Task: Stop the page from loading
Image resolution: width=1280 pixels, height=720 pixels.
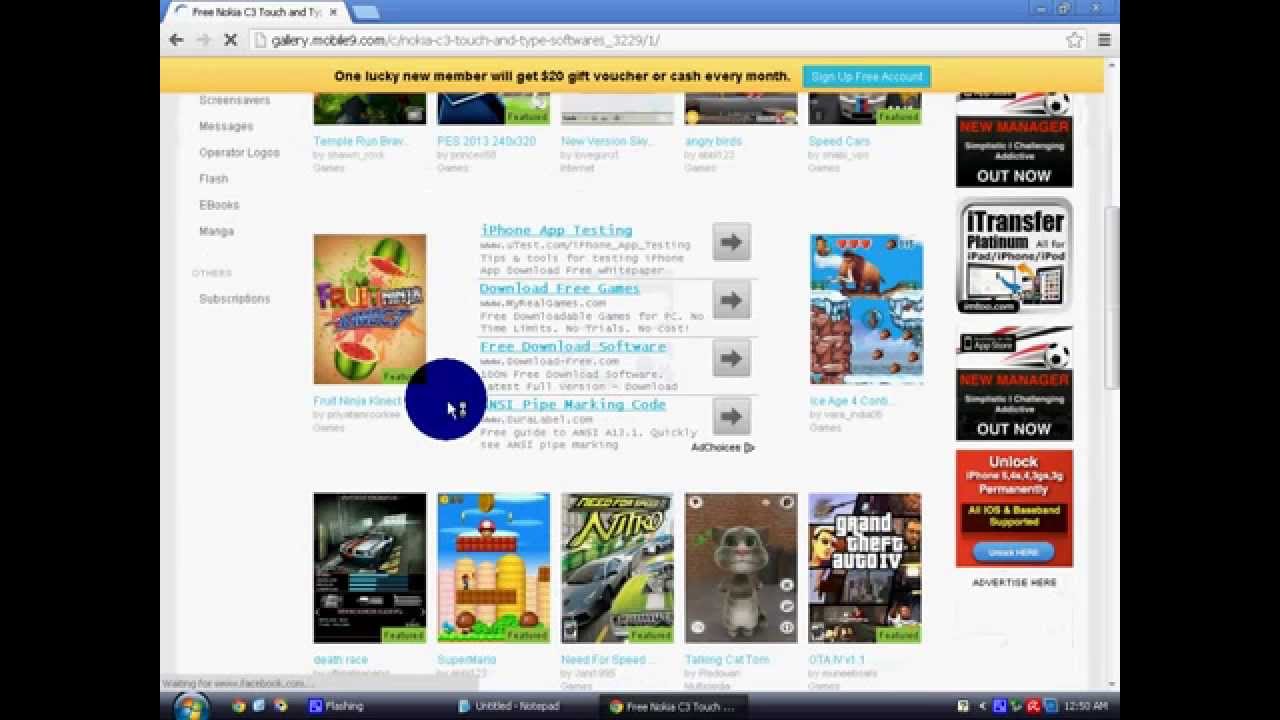Action: pyautogui.click(x=230, y=40)
